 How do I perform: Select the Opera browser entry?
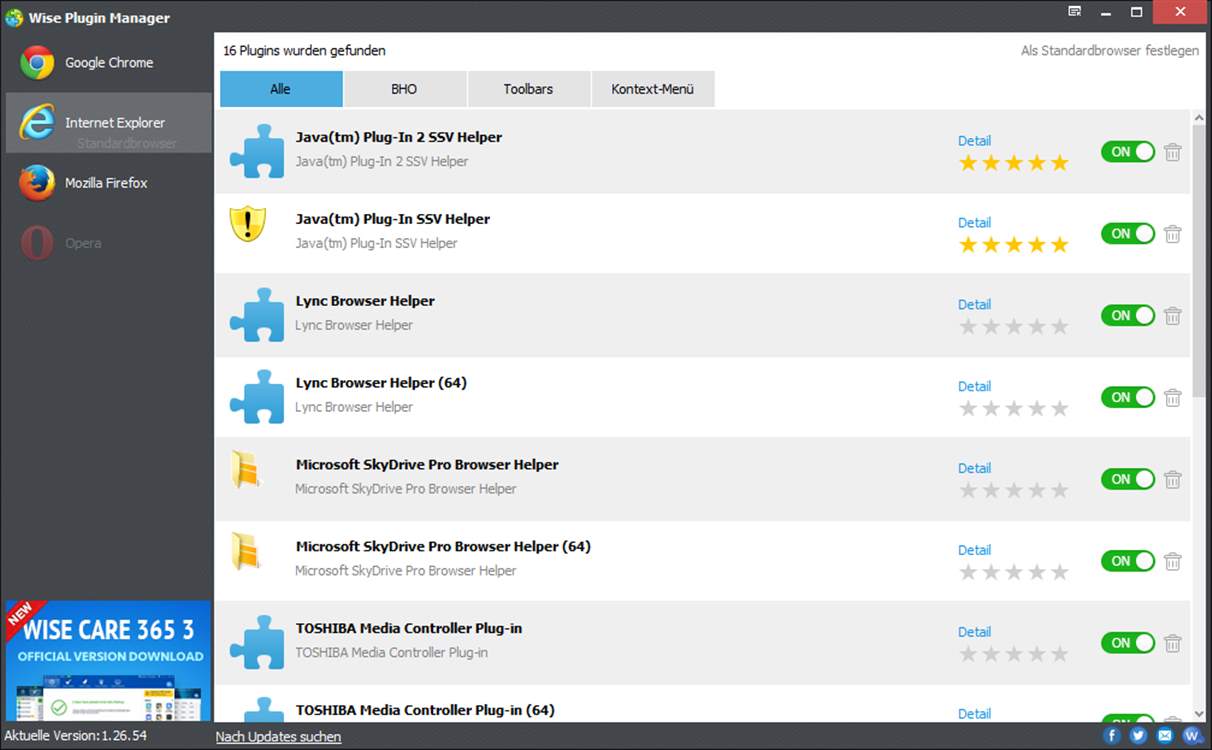(108, 243)
